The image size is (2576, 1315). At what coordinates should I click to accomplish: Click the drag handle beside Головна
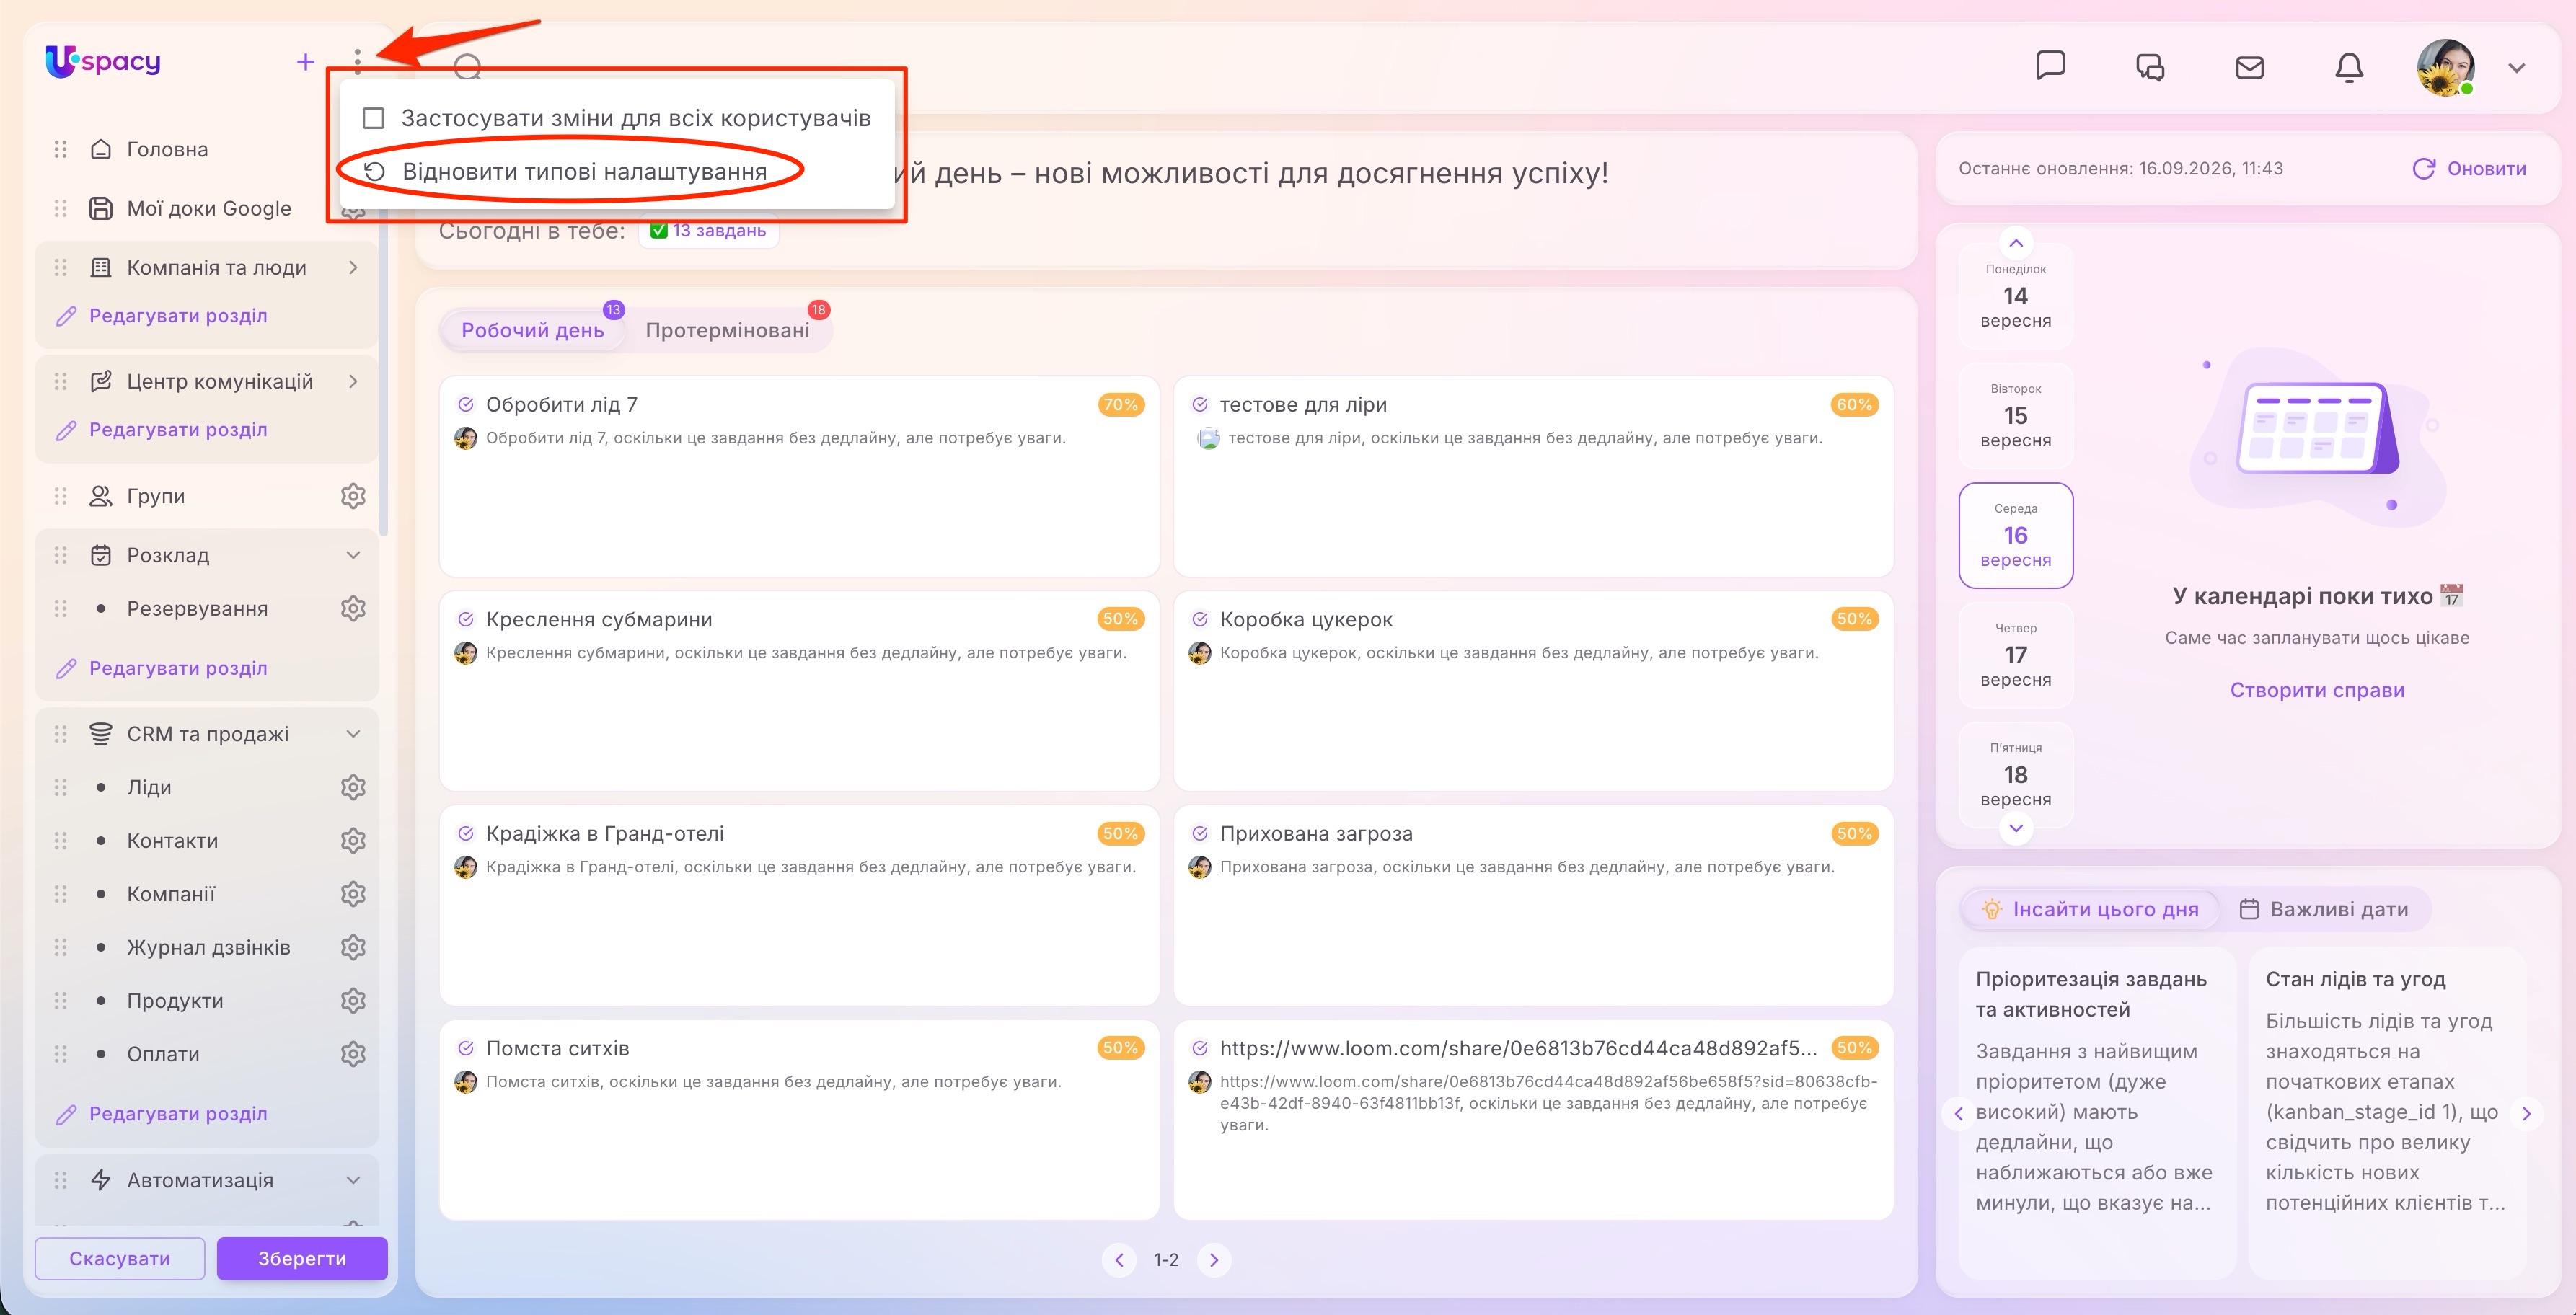pyautogui.click(x=60, y=149)
